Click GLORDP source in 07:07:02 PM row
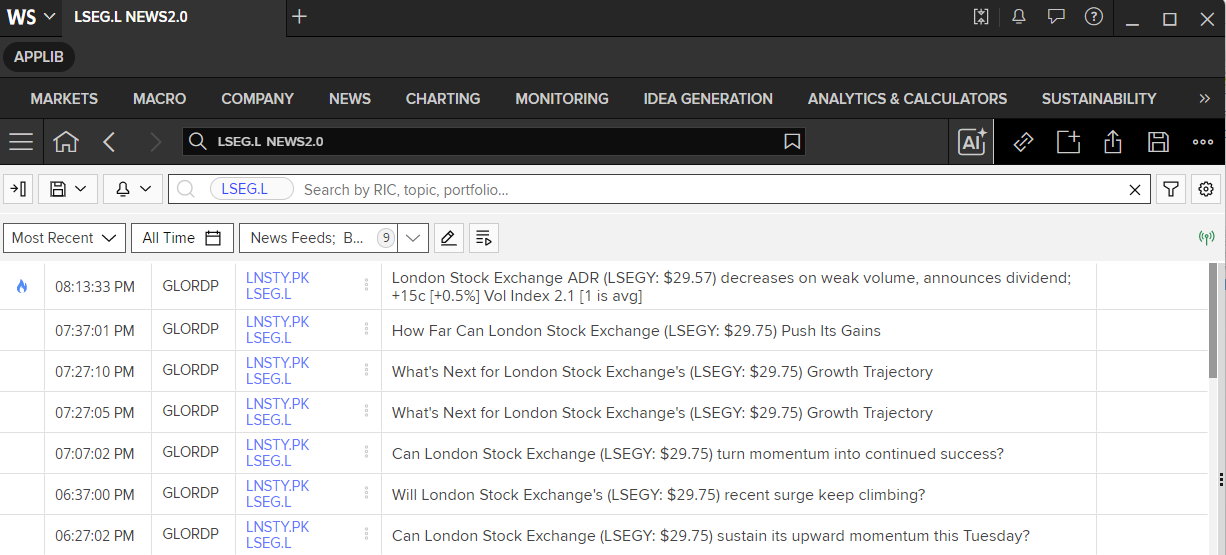This screenshot has width=1226, height=555. point(191,453)
